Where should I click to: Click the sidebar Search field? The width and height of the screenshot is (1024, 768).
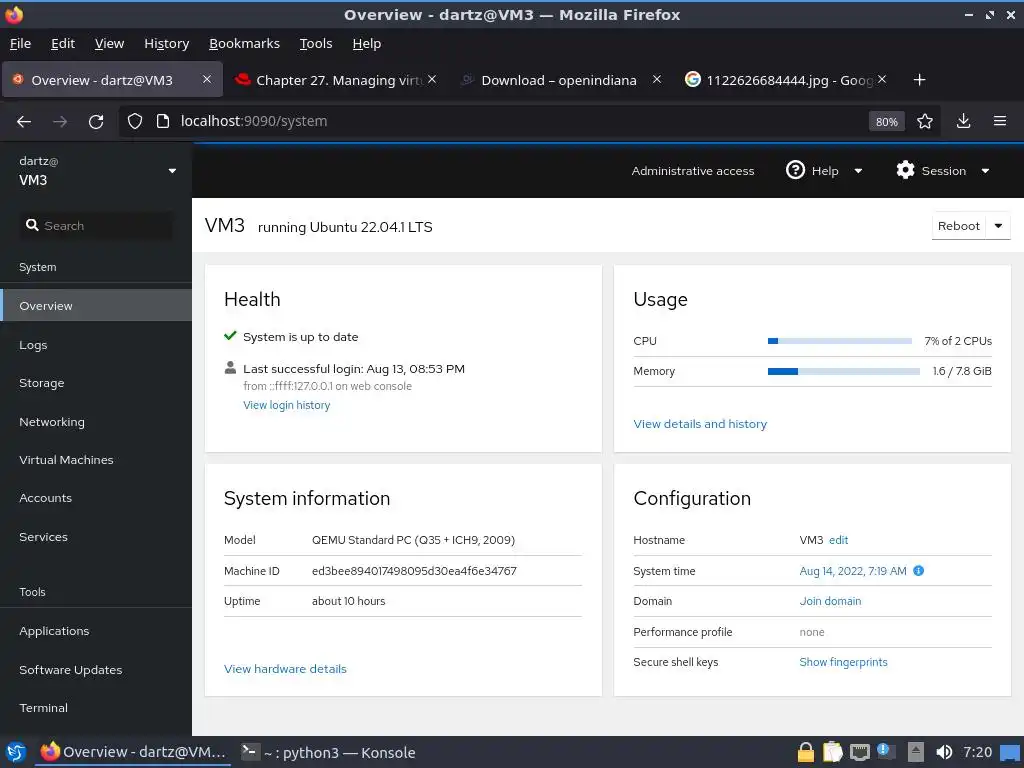97,225
